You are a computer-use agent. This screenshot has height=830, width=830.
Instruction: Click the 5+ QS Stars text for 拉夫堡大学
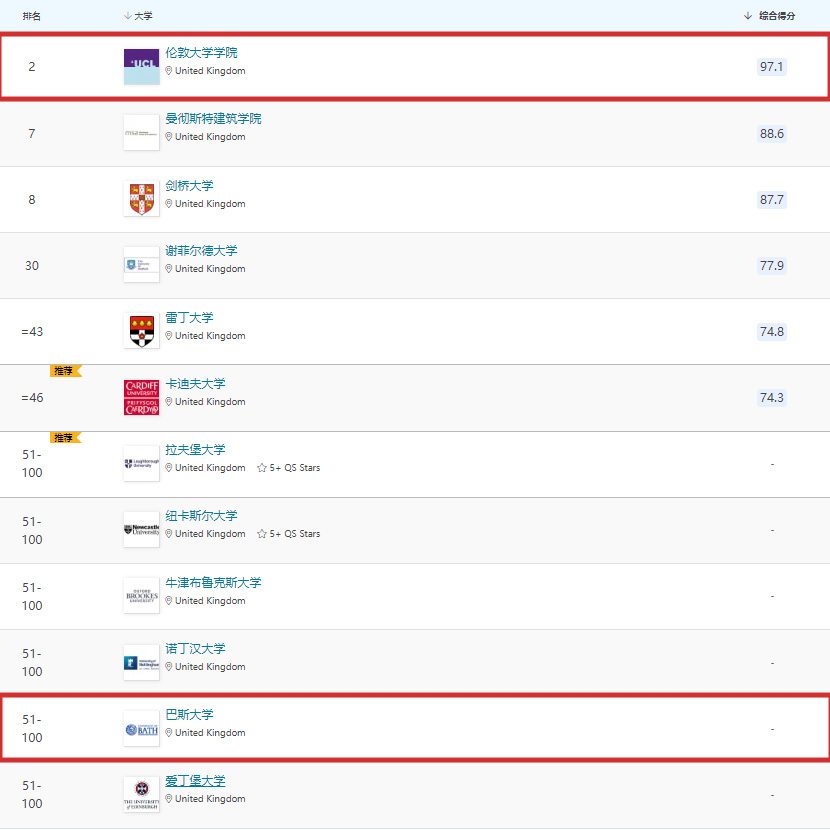click(x=295, y=468)
